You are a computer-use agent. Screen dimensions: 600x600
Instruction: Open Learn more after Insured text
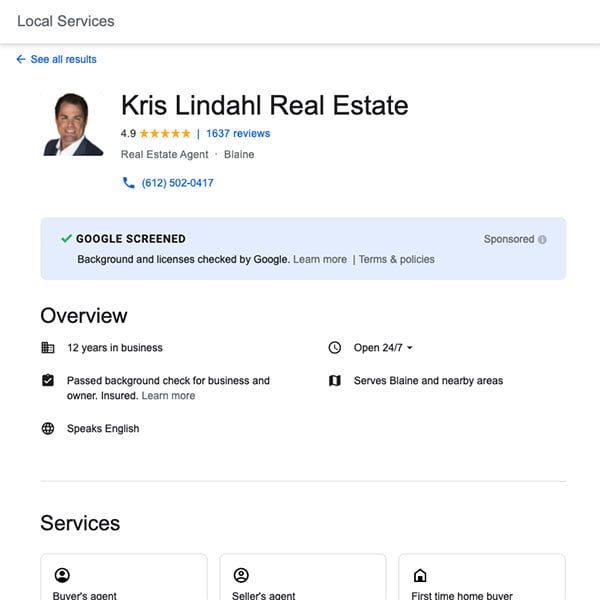click(x=168, y=396)
